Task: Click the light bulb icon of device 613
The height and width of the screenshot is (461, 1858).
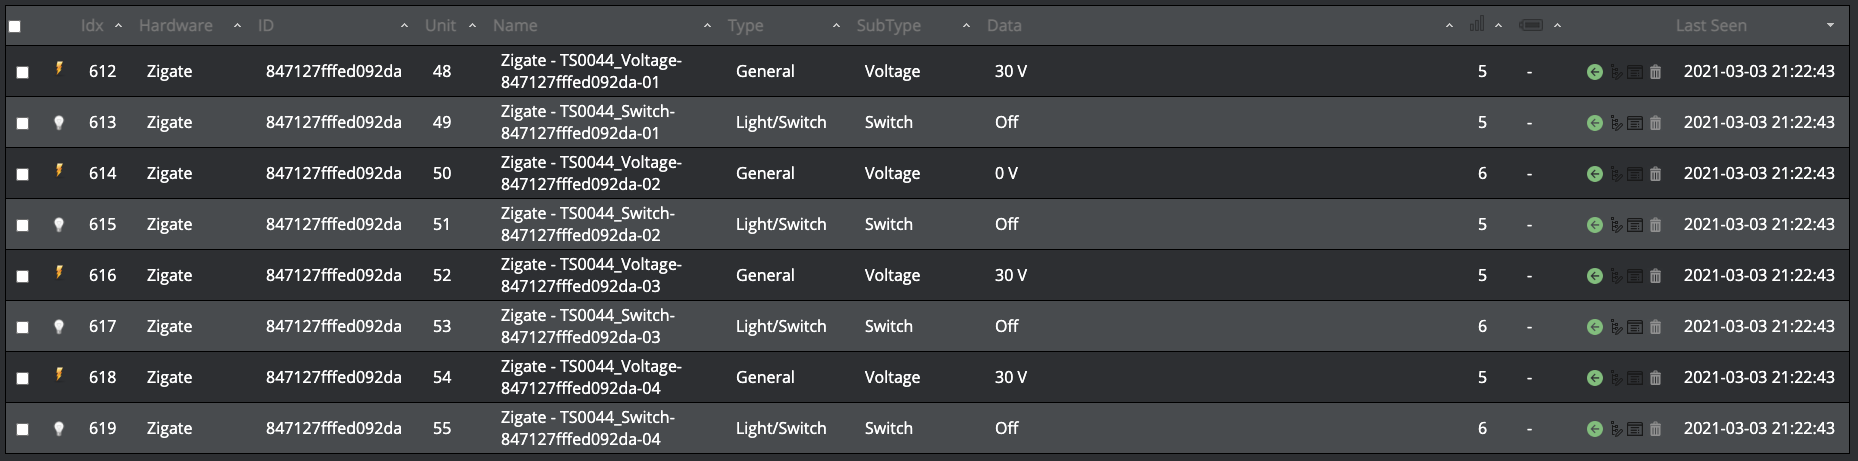Action: tap(59, 122)
